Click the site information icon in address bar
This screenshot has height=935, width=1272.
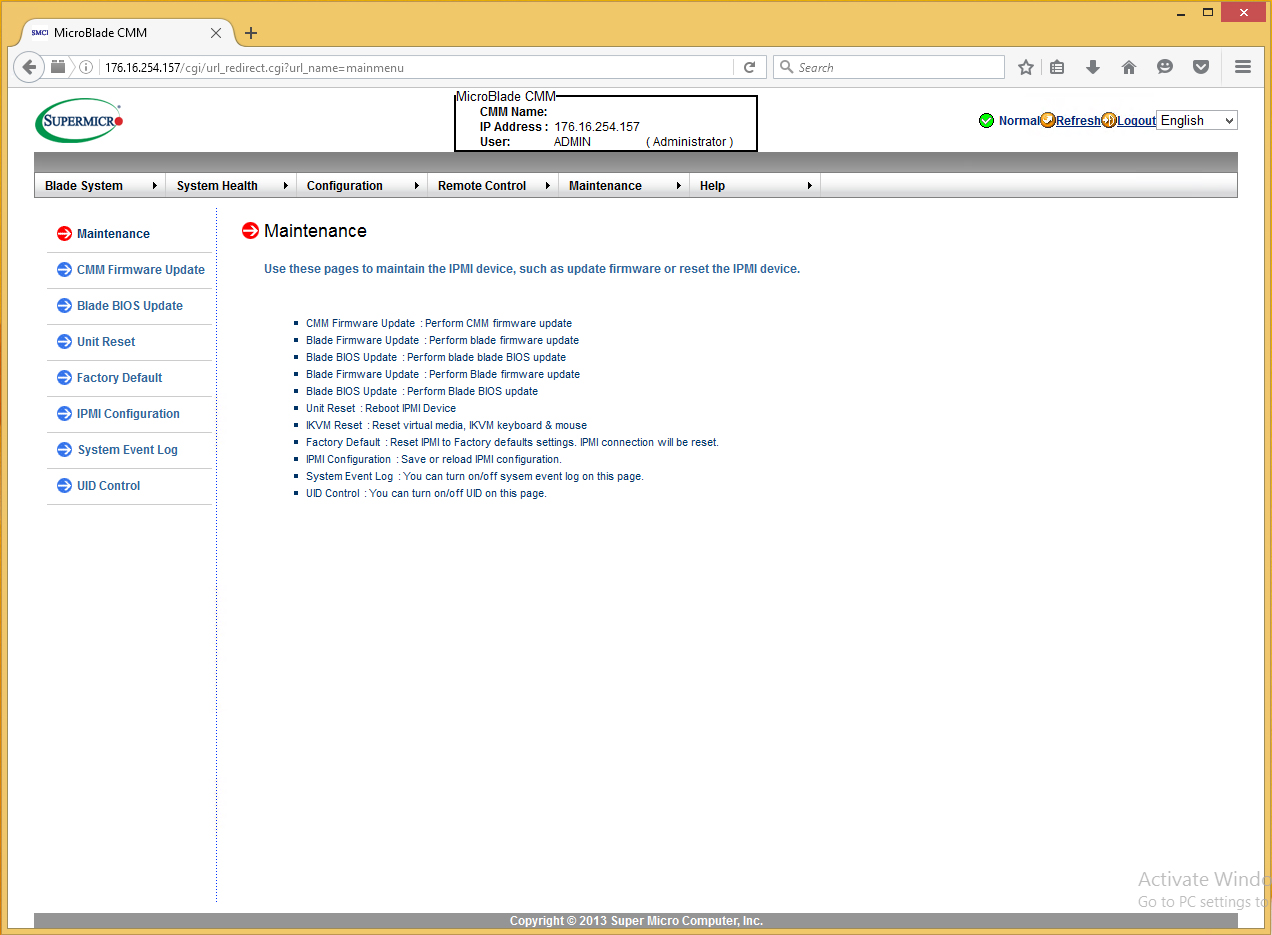[86, 67]
